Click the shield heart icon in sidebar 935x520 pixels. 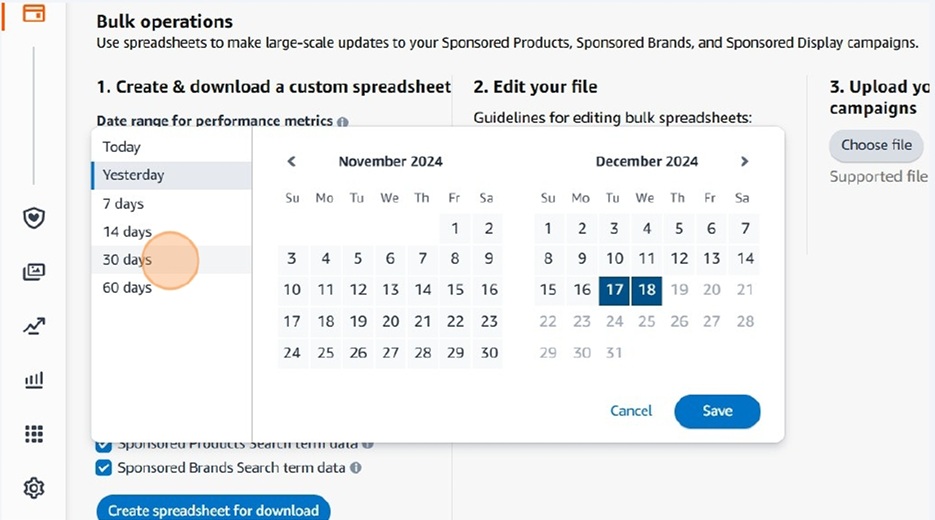(x=34, y=217)
